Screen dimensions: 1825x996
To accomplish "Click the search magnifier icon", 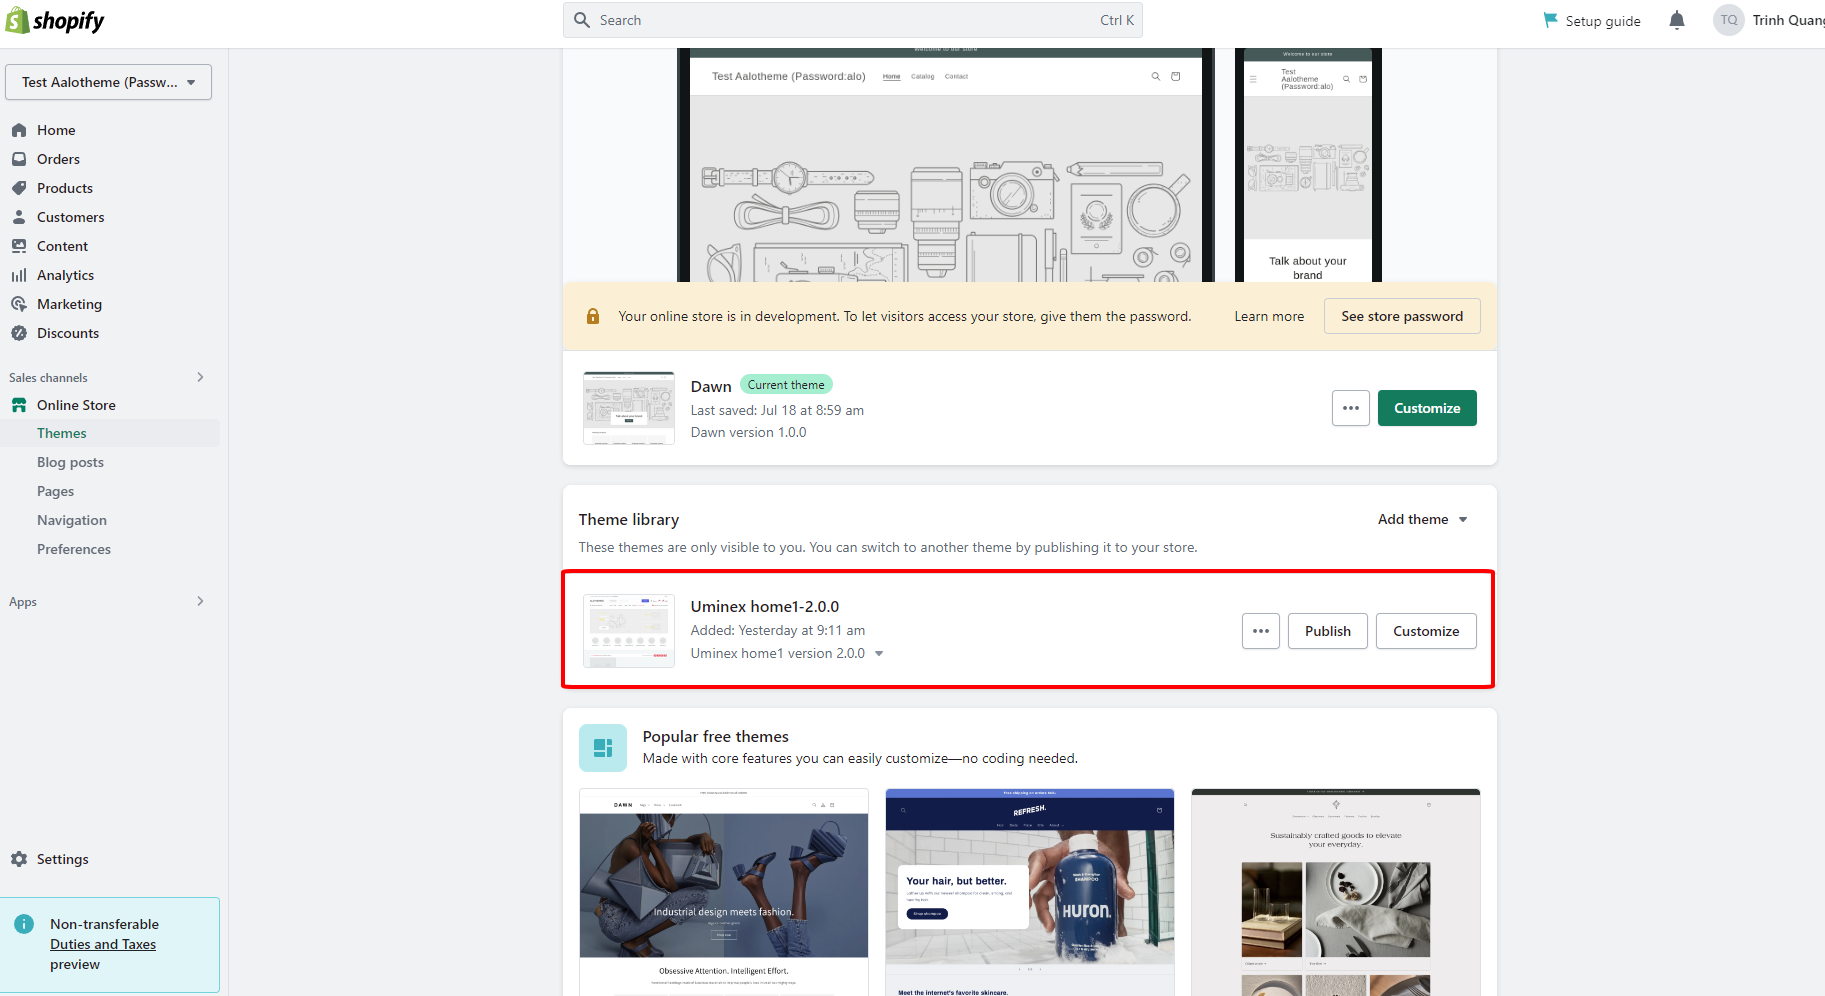I will [582, 20].
